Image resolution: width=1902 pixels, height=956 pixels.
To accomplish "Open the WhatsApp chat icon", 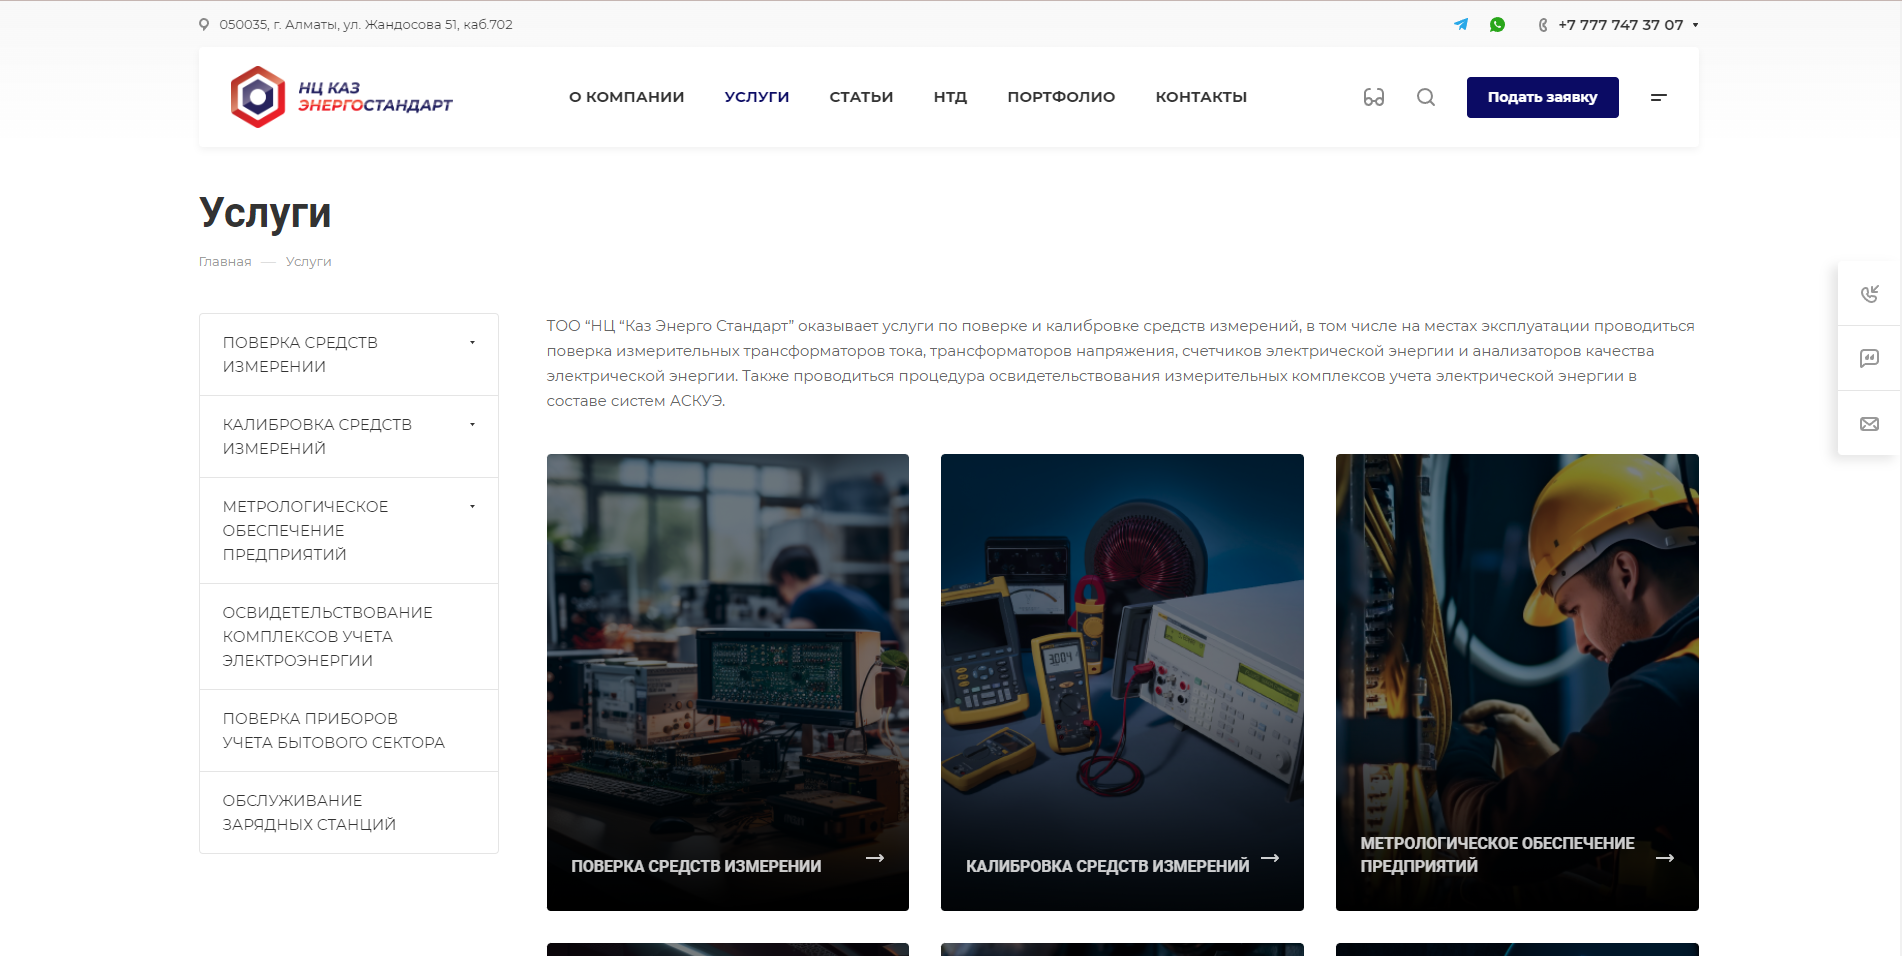I will pyautogui.click(x=1497, y=24).
